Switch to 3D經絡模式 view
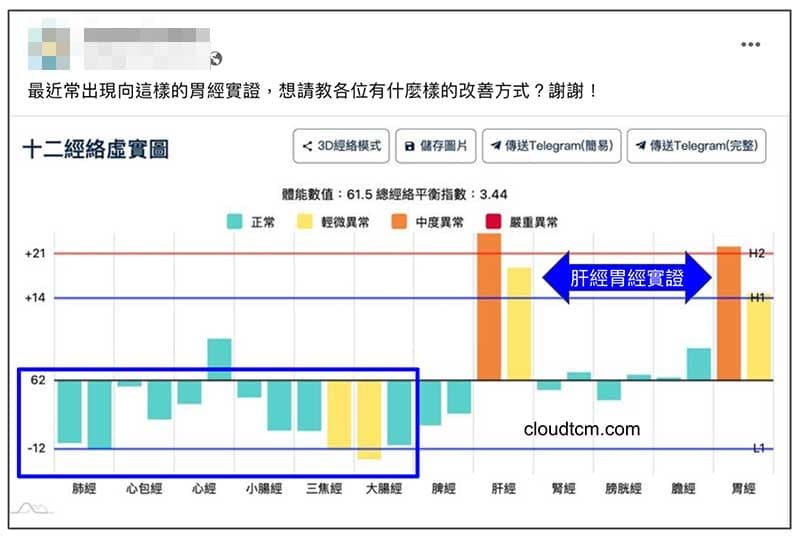The height and width of the screenshot is (538, 800). pos(340,146)
